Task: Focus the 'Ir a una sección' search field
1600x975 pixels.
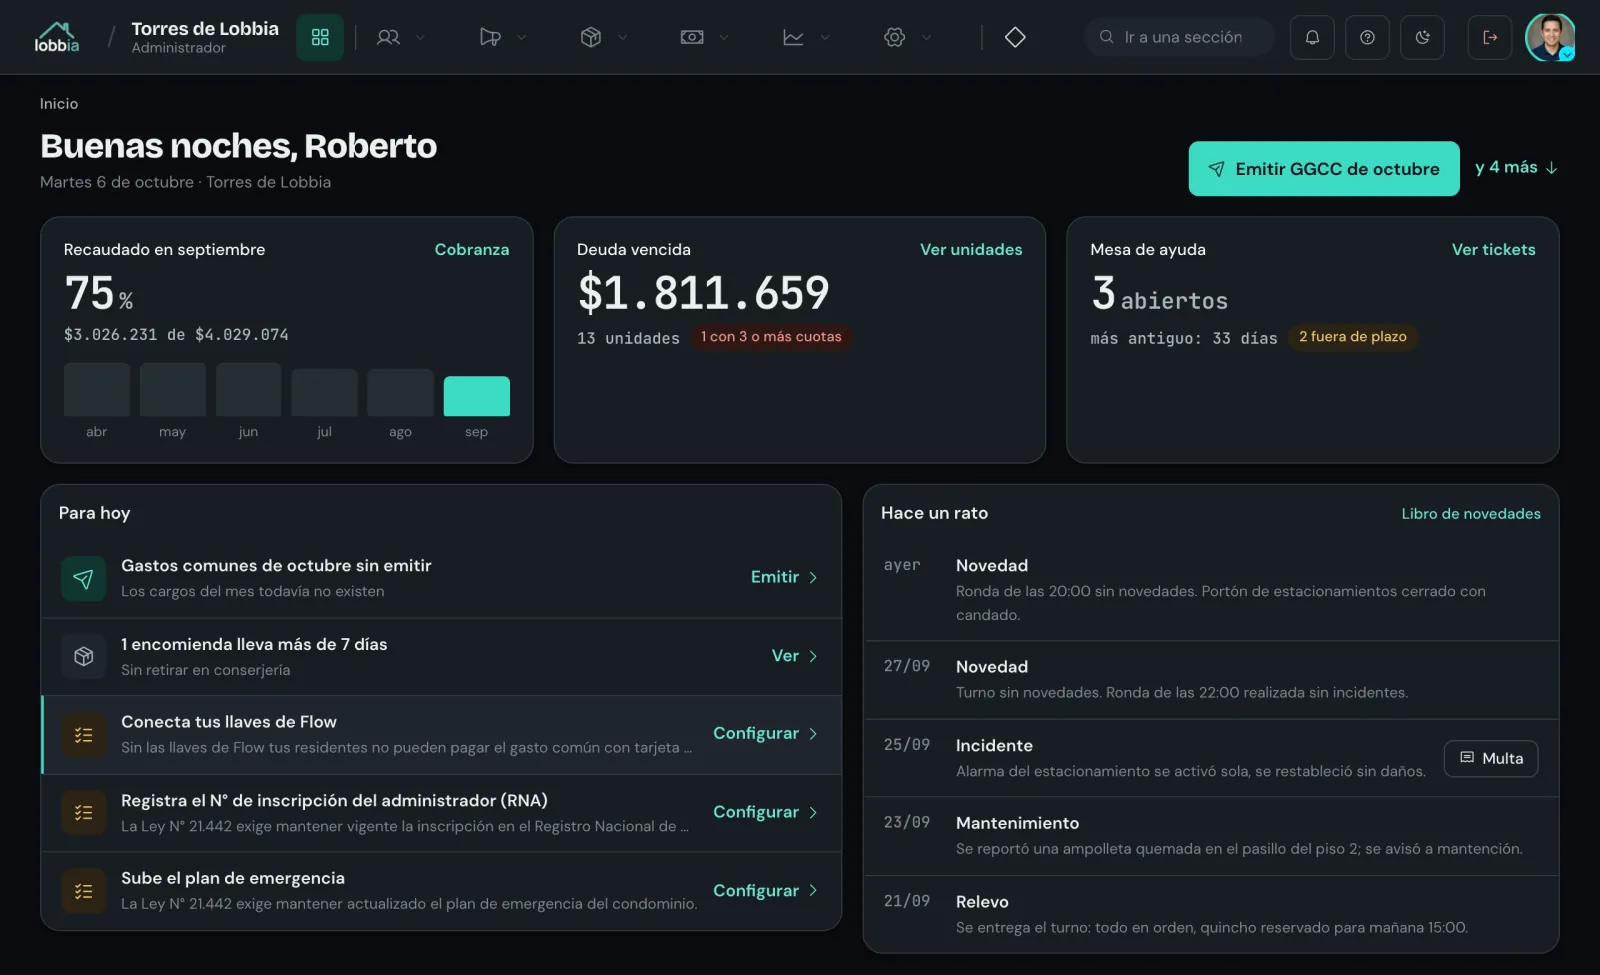Action: coord(1180,37)
